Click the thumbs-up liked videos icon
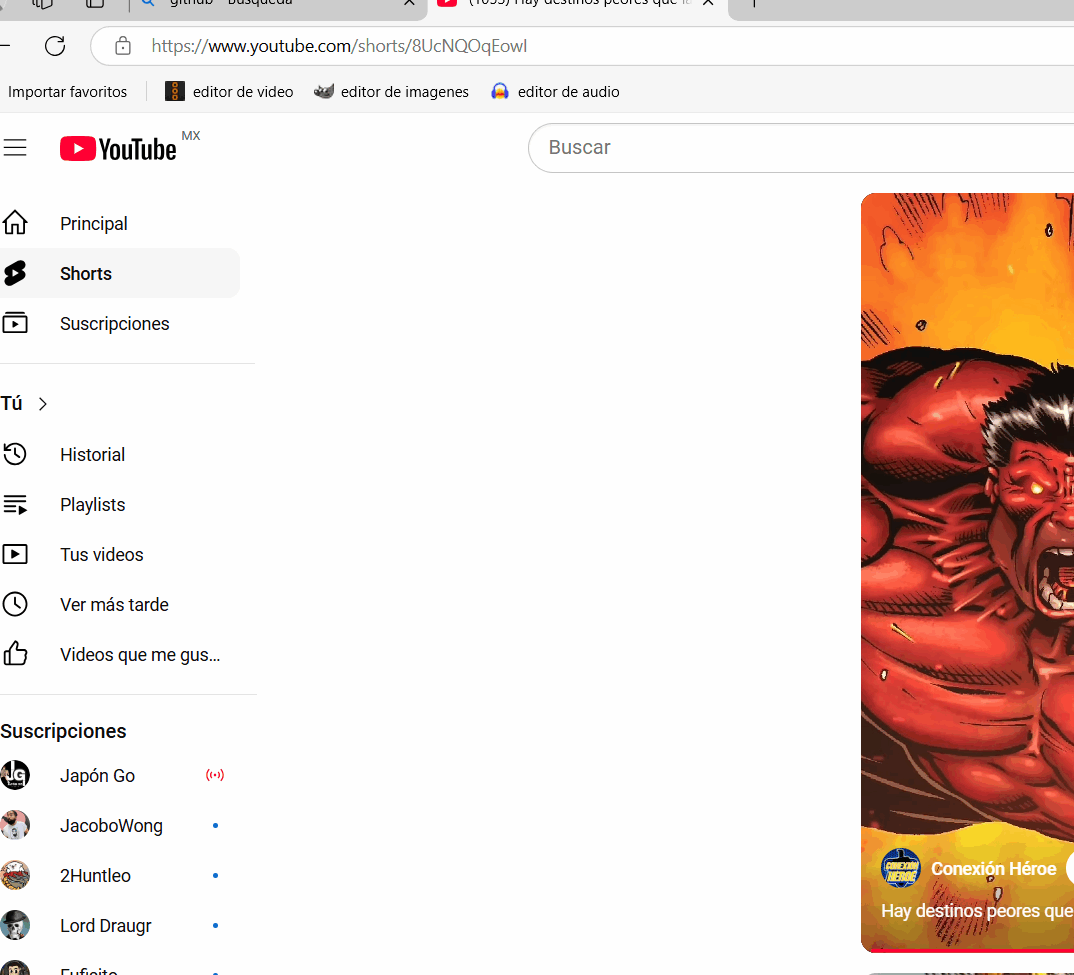The height and width of the screenshot is (975, 1074). coord(15,654)
